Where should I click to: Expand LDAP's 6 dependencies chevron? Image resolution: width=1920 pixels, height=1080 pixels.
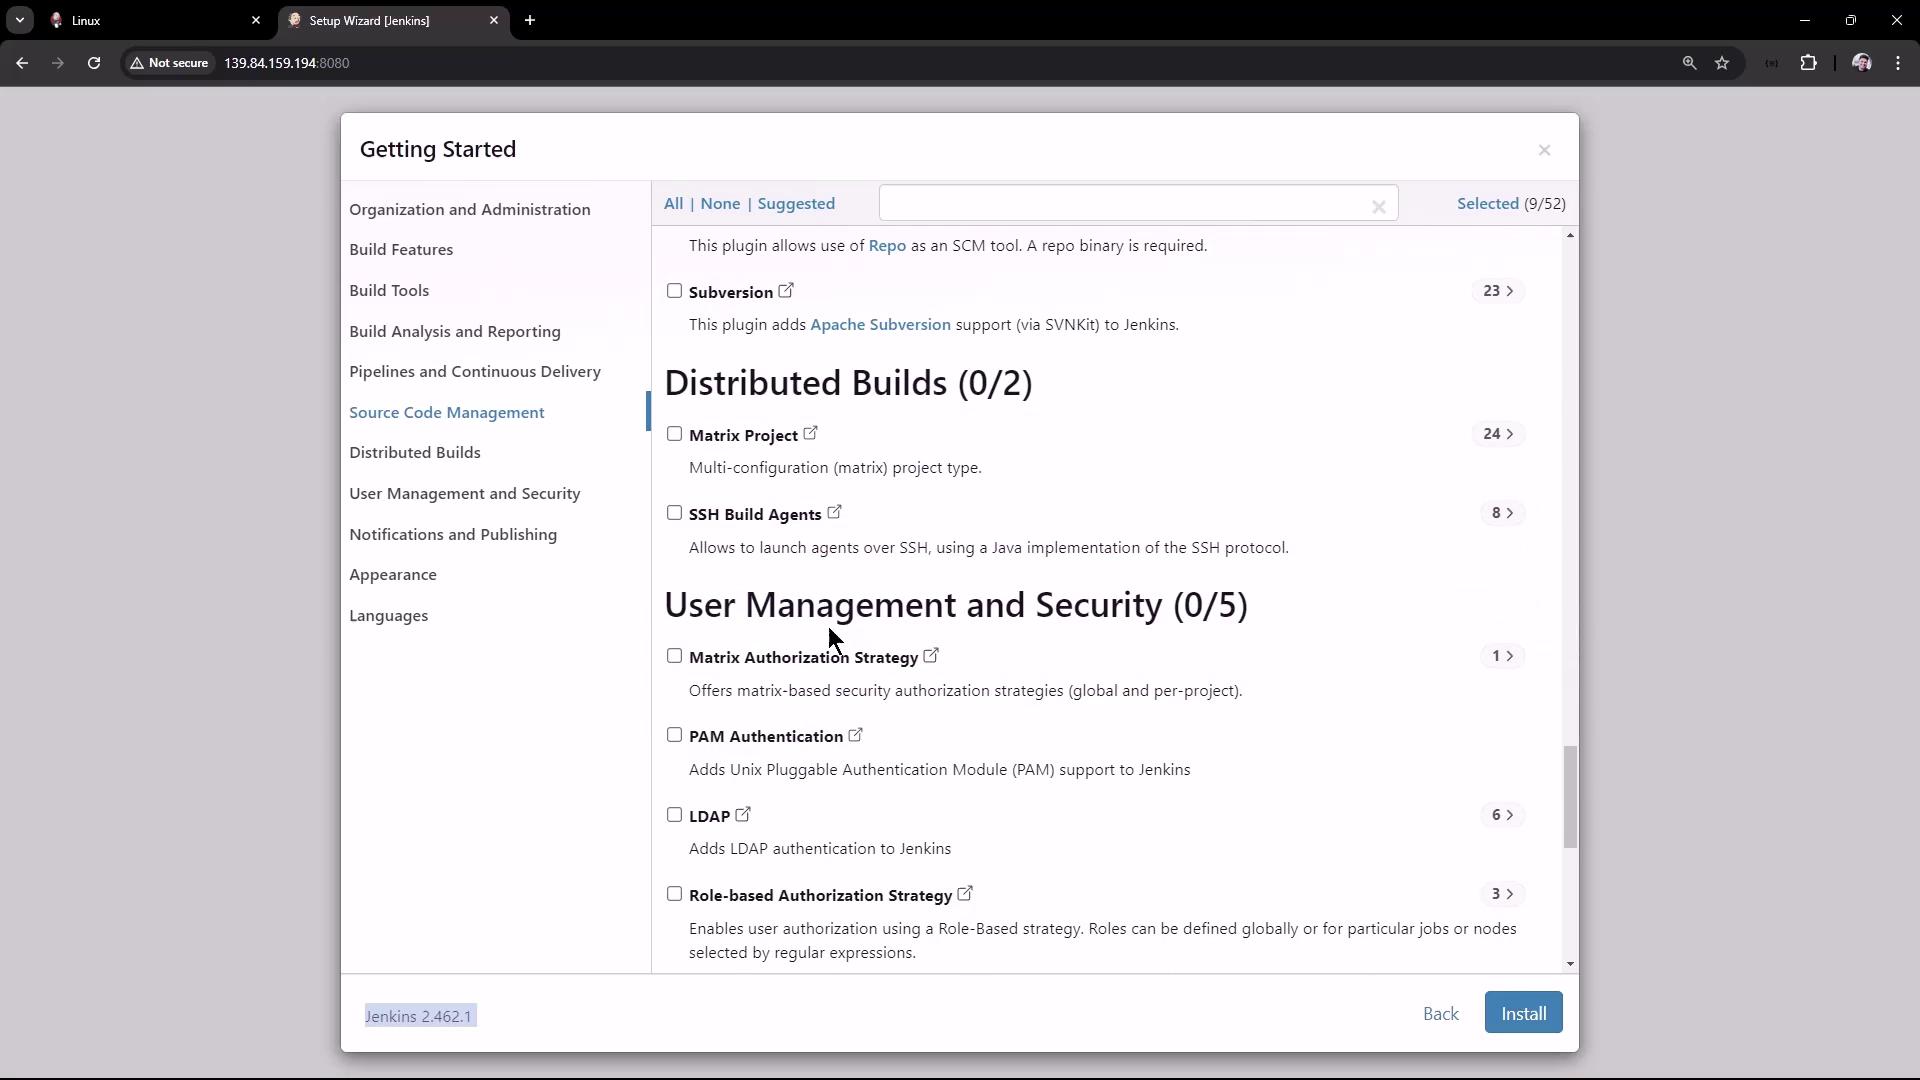point(1502,815)
